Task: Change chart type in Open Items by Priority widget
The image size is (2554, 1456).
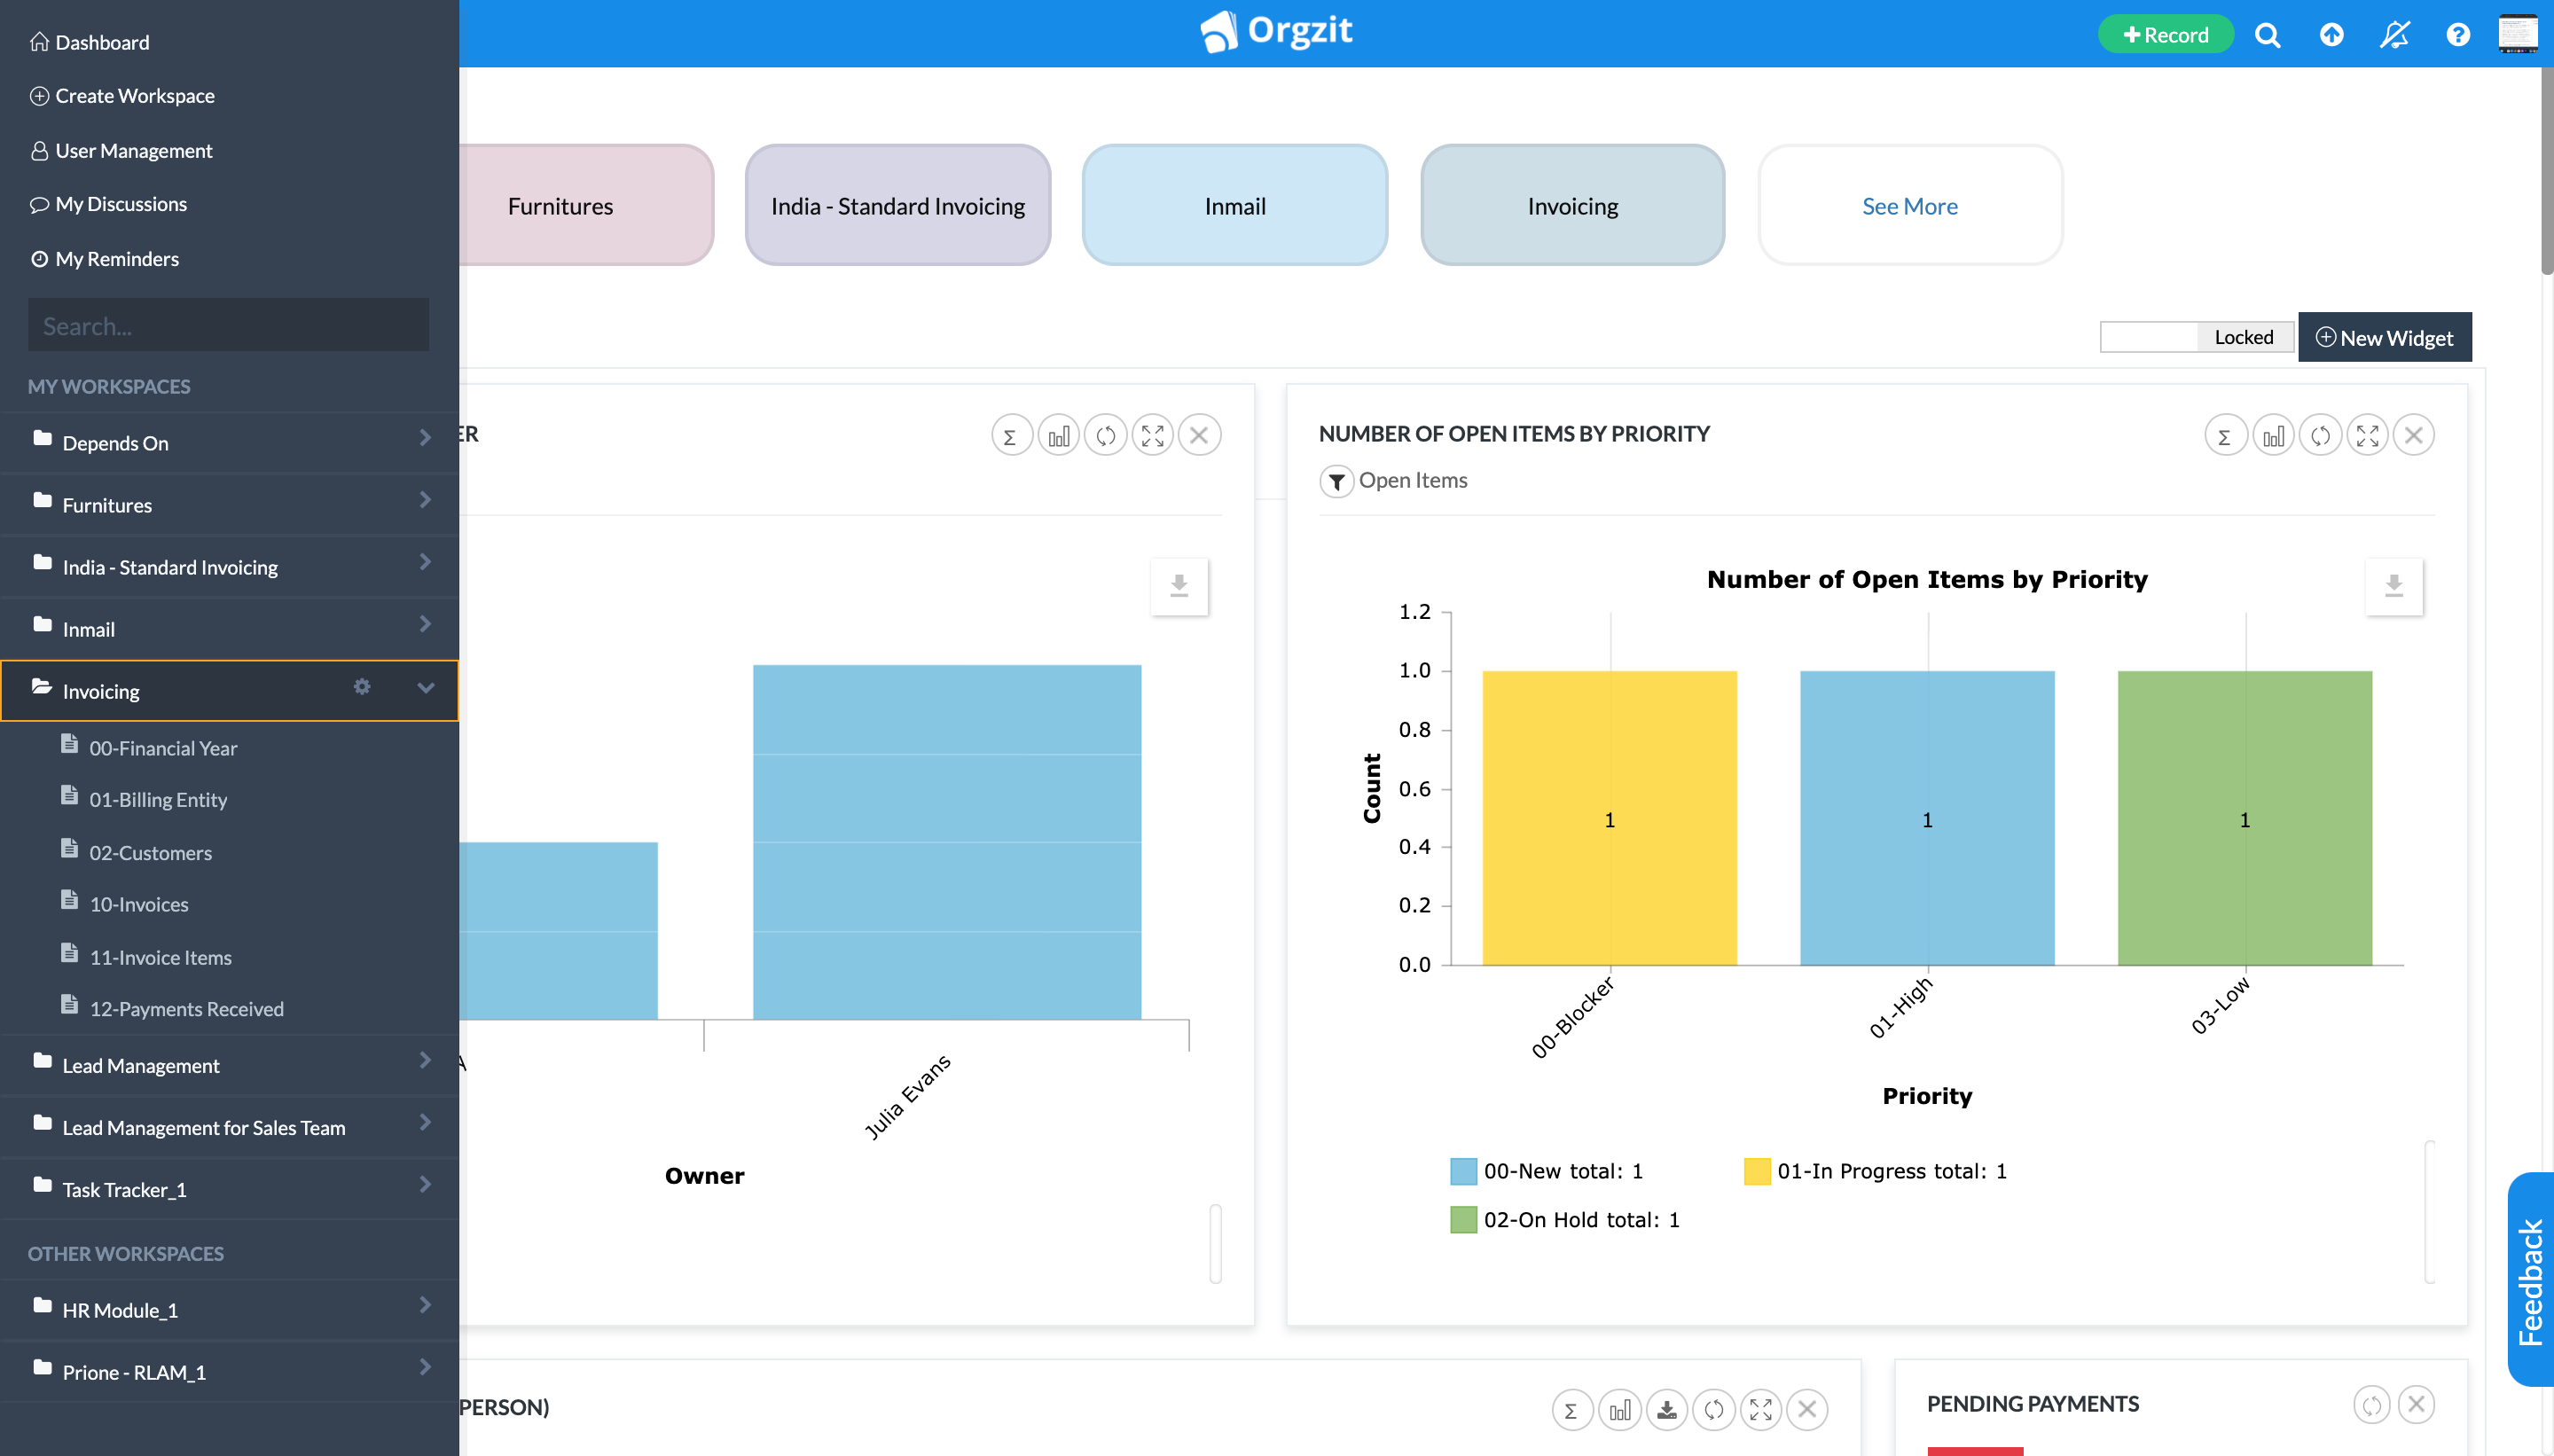Action: (2273, 435)
